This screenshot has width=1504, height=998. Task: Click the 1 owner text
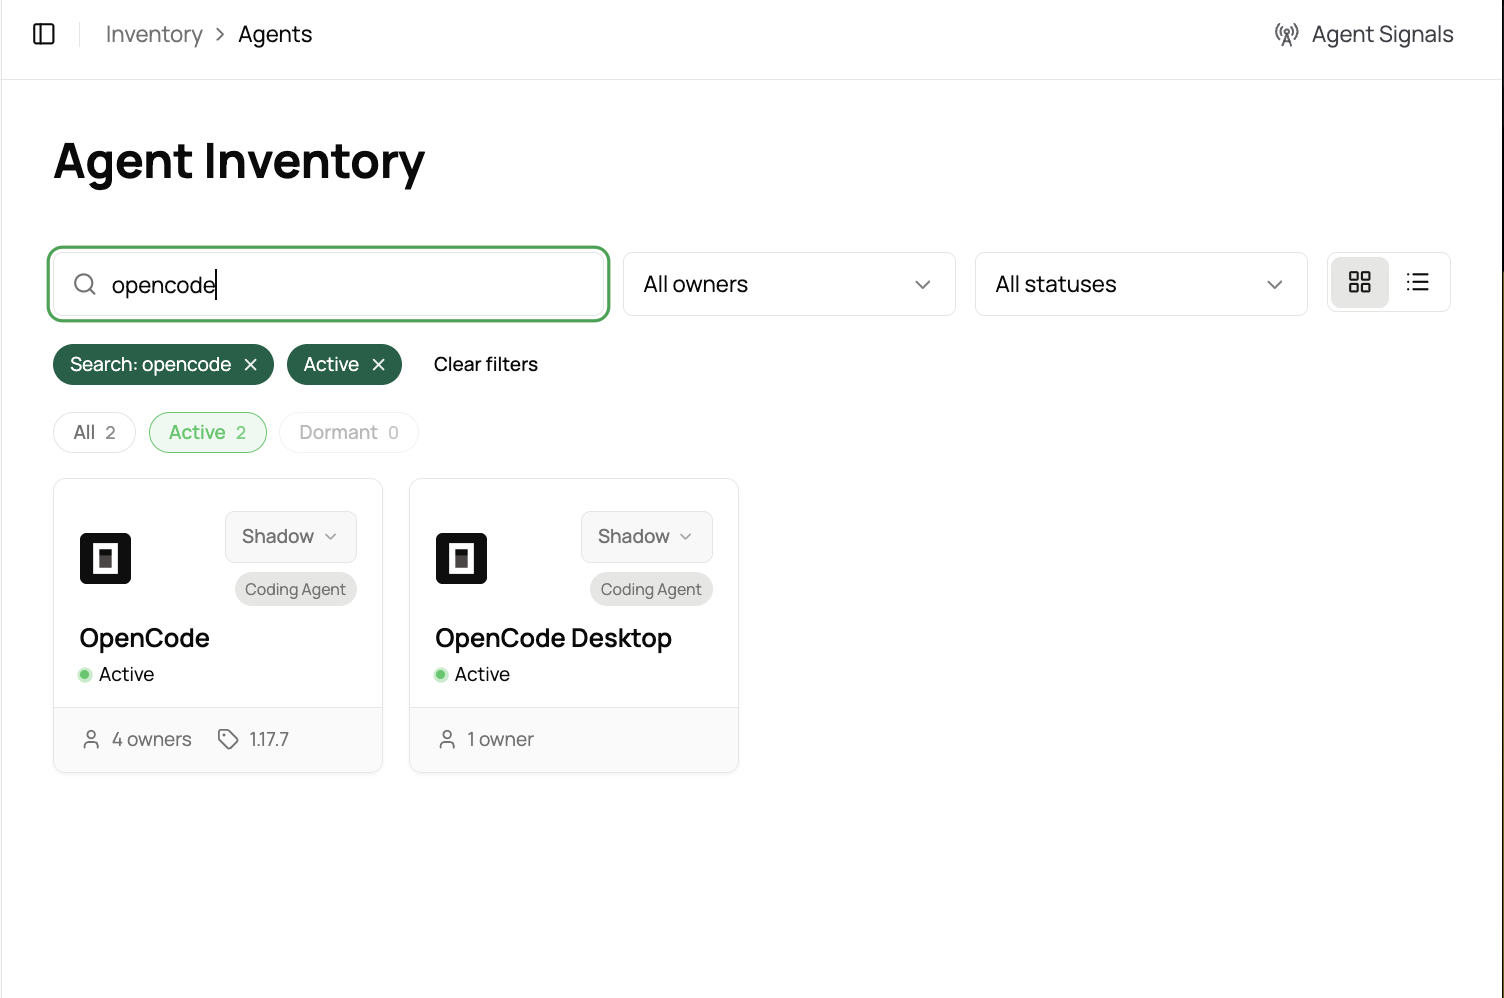pos(501,740)
